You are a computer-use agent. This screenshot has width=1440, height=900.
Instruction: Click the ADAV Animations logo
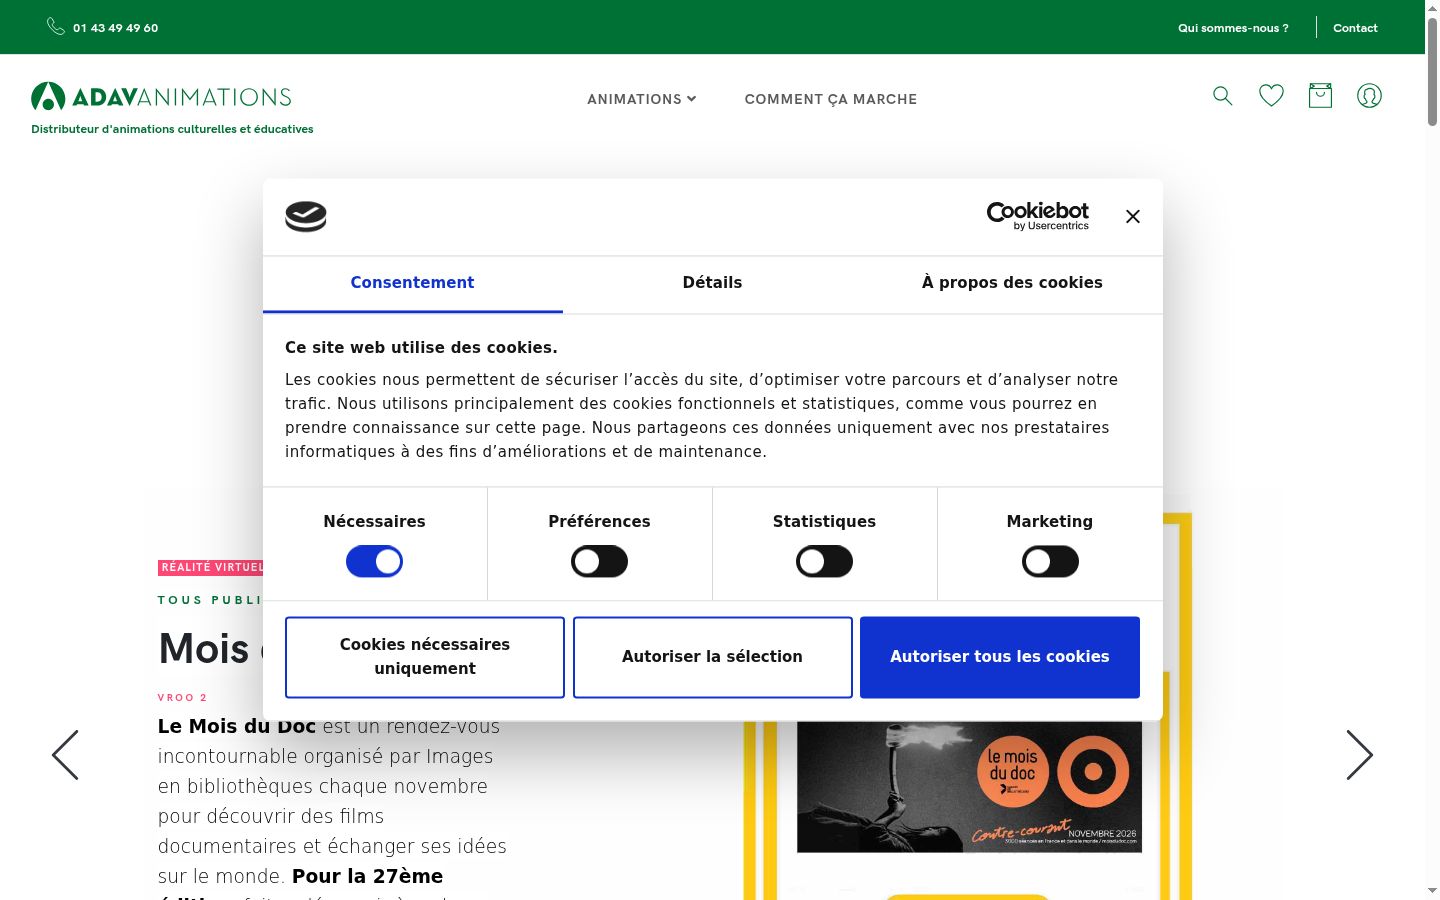(161, 97)
